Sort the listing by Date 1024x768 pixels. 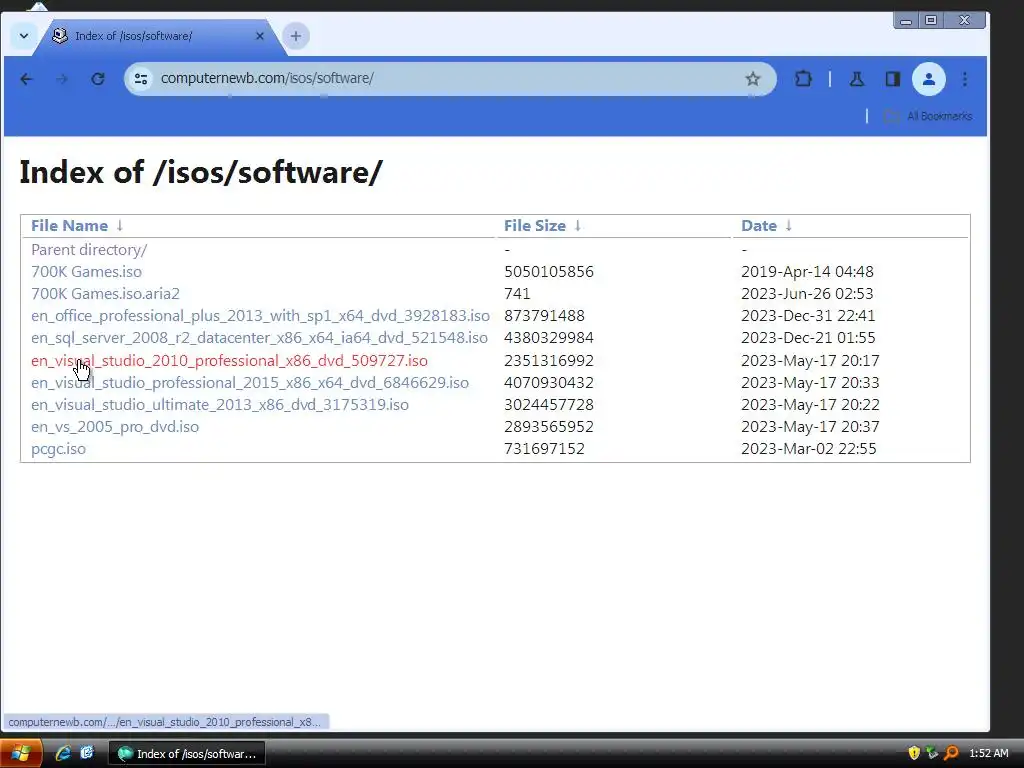coord(759,226)
